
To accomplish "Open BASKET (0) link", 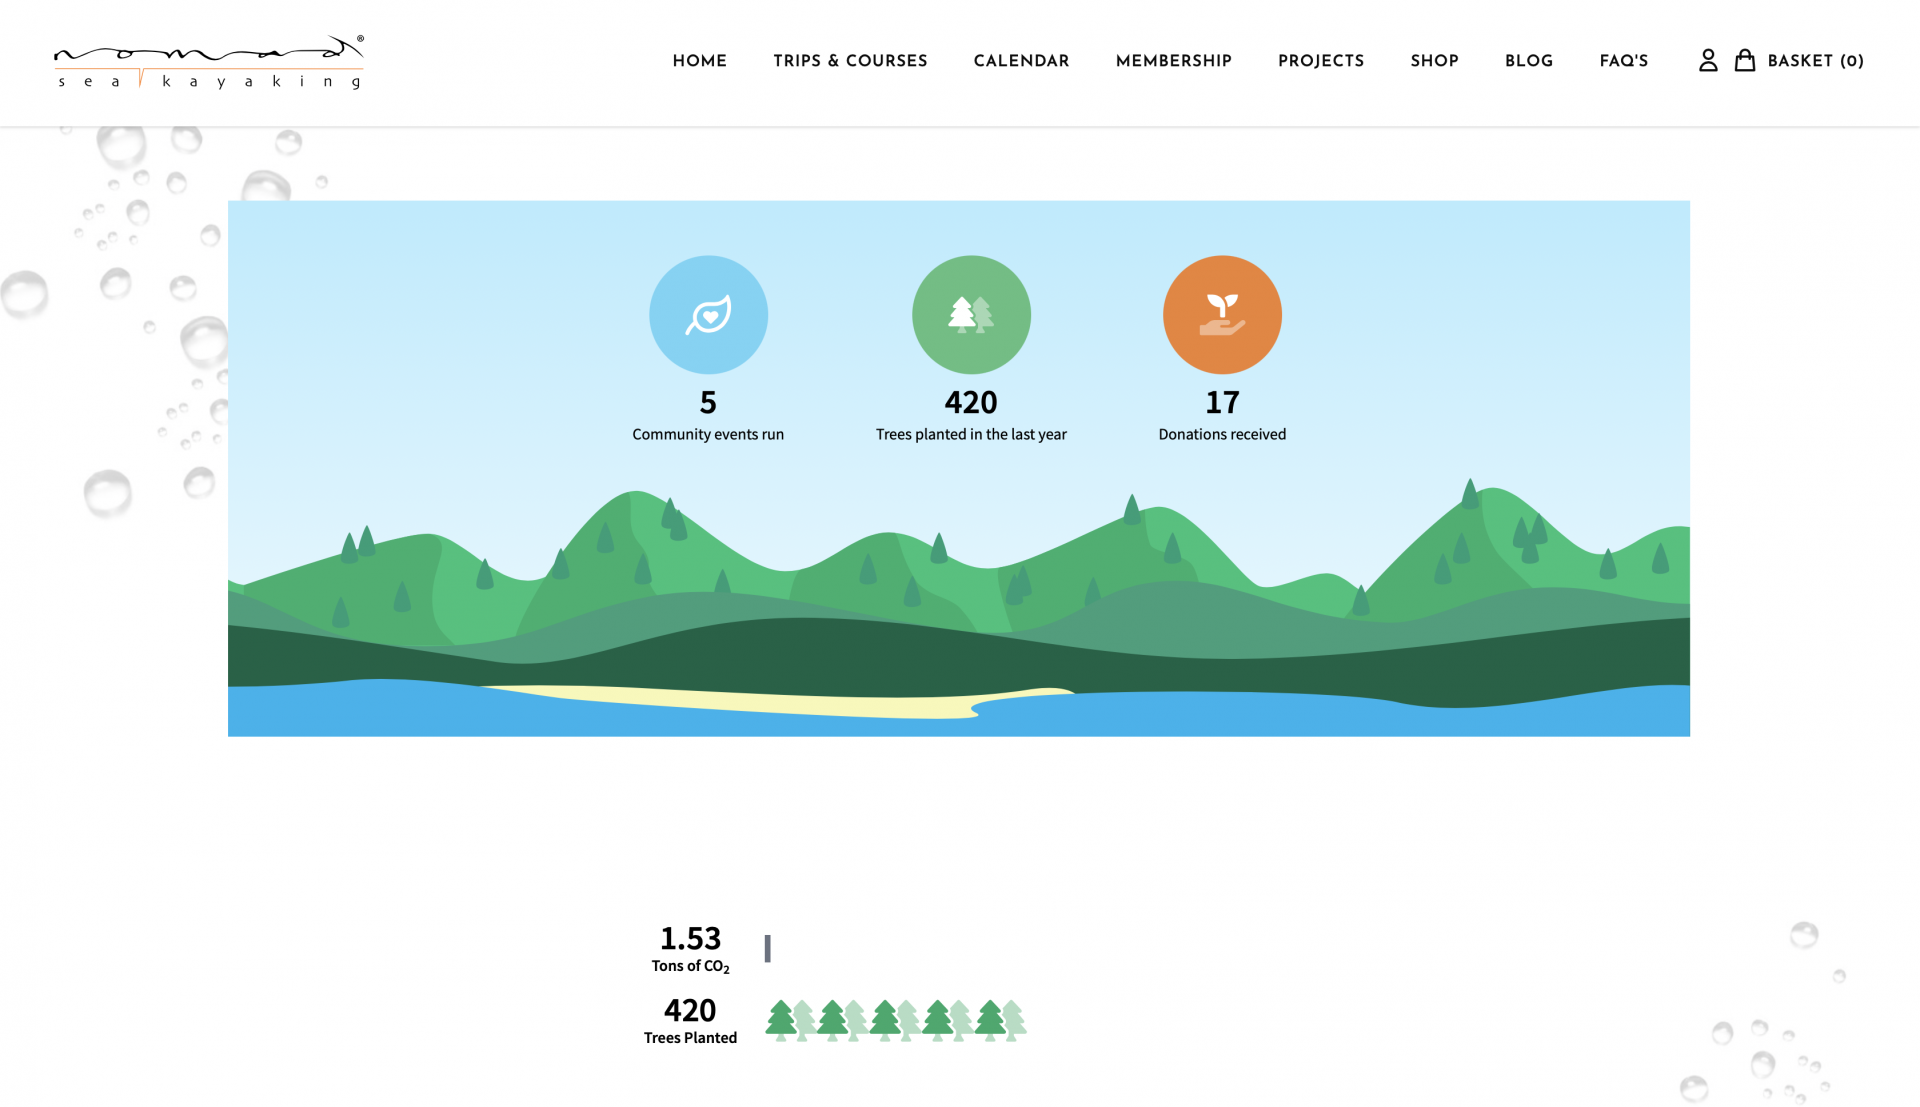I will tap(1816, 61).
